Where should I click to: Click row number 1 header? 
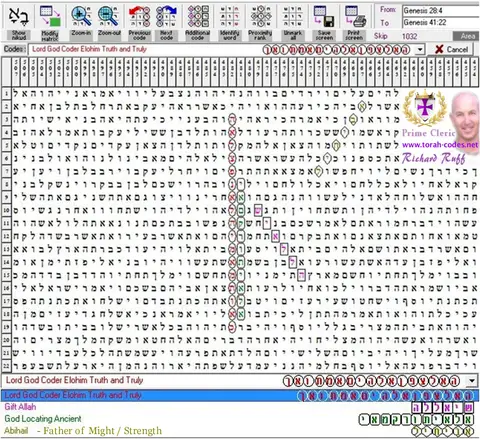pos(6,94)
